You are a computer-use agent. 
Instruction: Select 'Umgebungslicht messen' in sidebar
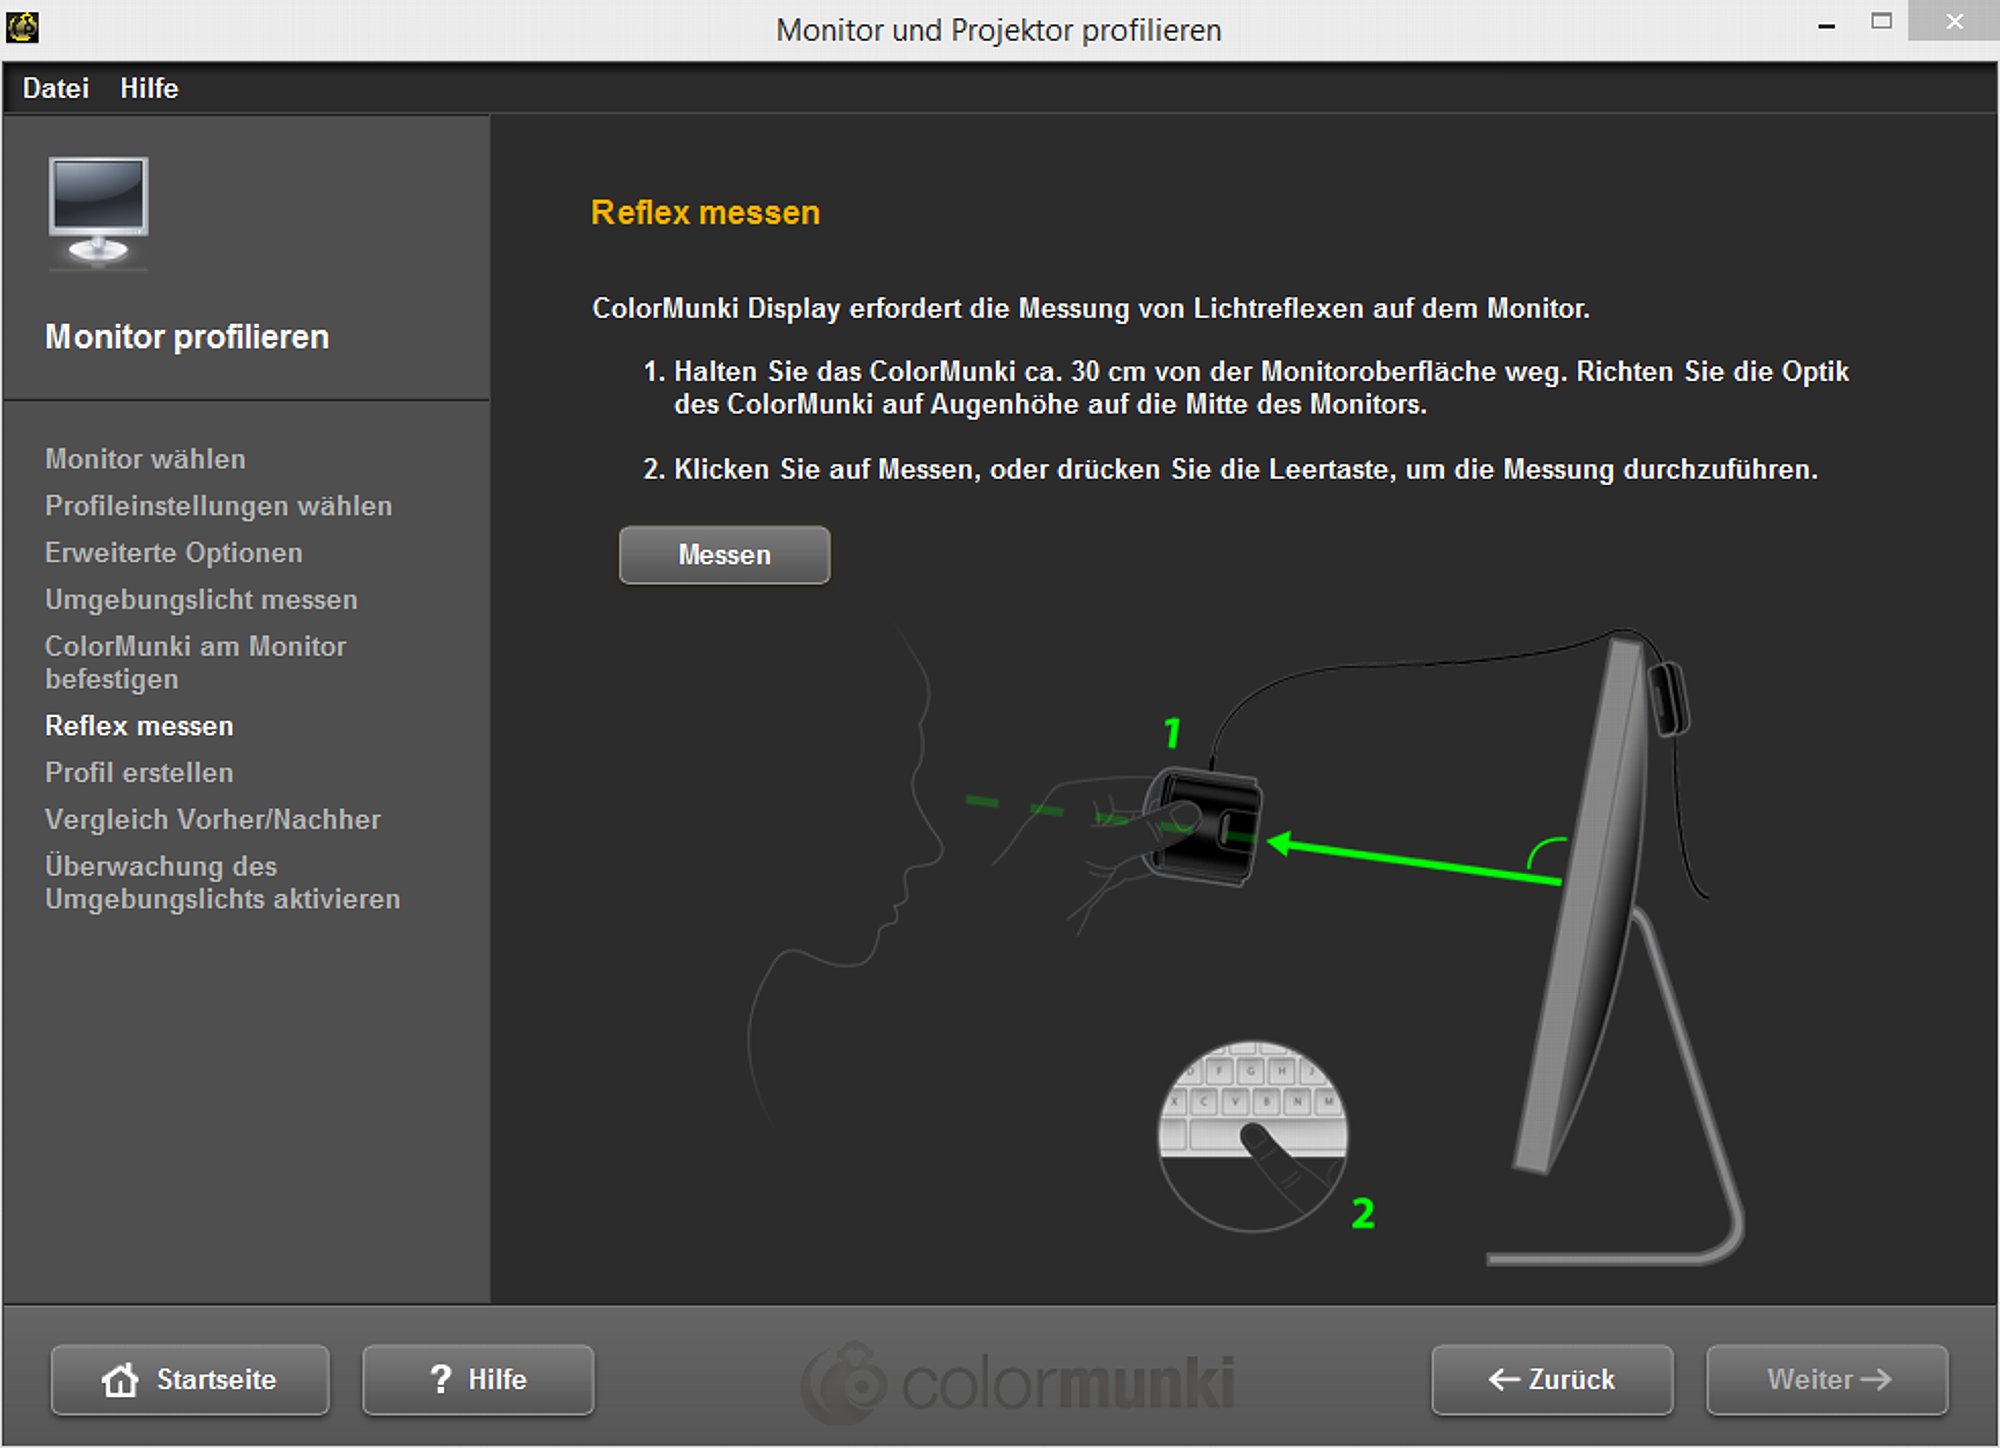point(201,600)
